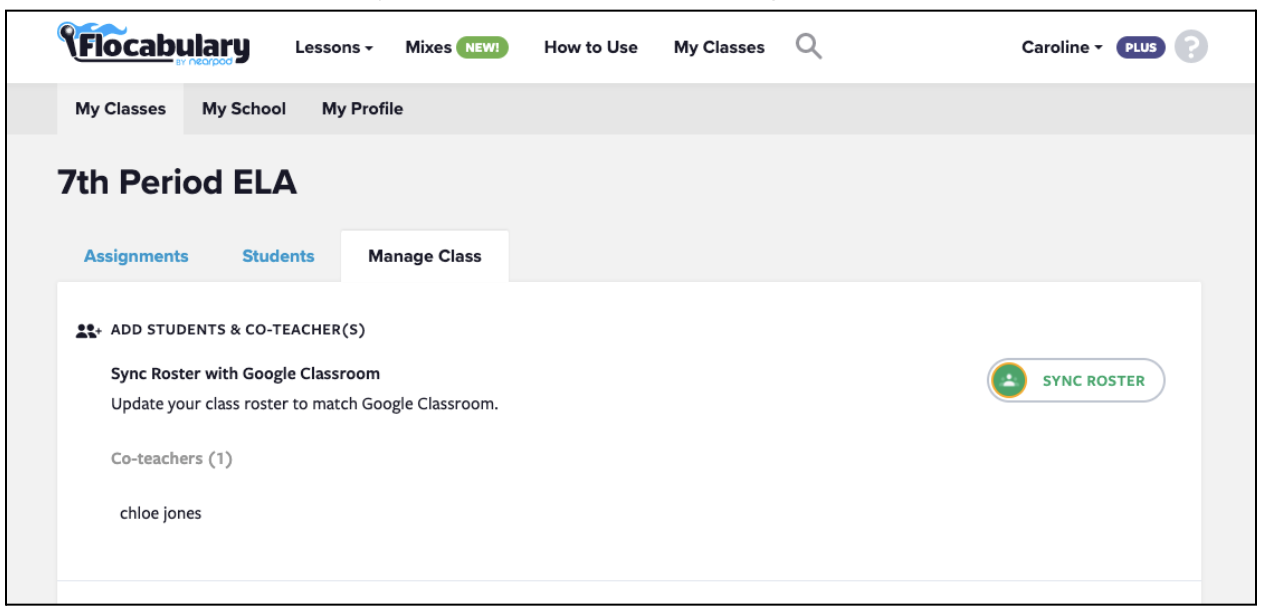Click the 7th Period ELA class title
Screen dimensions: 1262x612
(x=177, y=183)
